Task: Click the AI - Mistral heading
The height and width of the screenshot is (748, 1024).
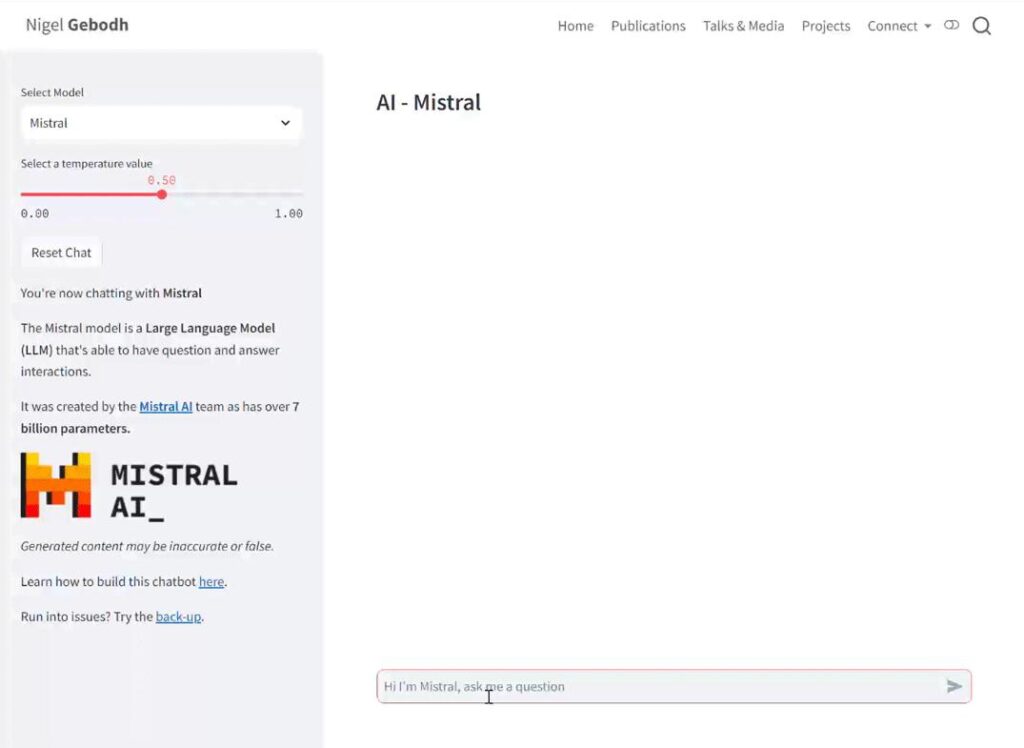Action: 428,103
